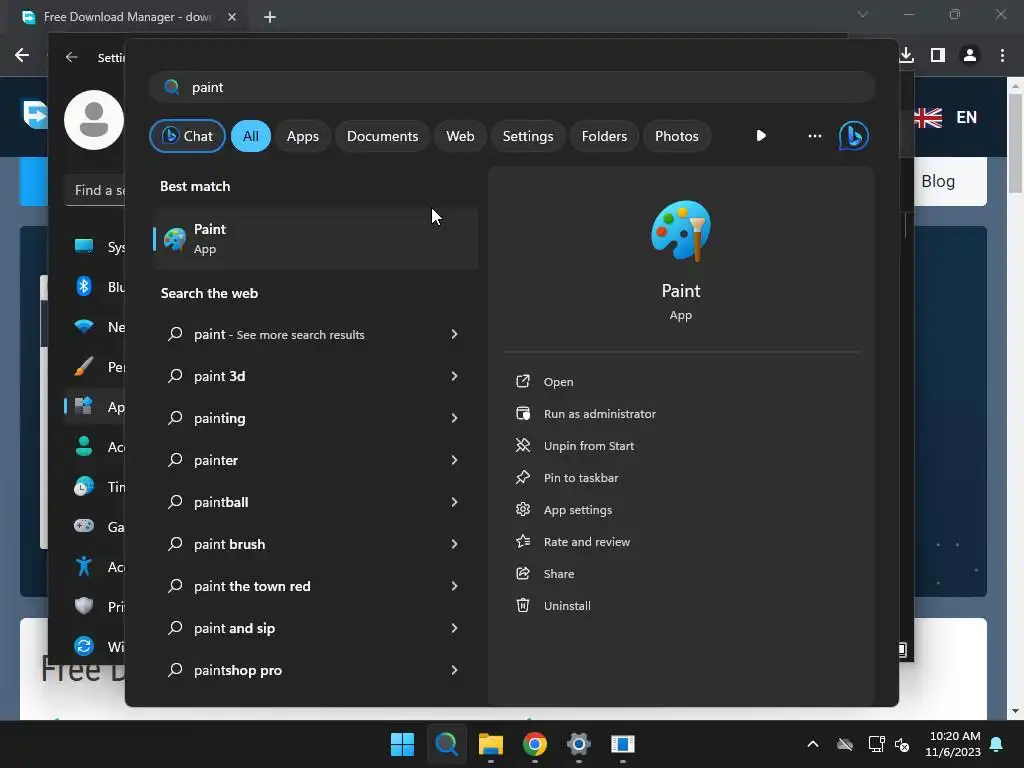
Task: Click the Chrome downloads icon
Action: 906,55
